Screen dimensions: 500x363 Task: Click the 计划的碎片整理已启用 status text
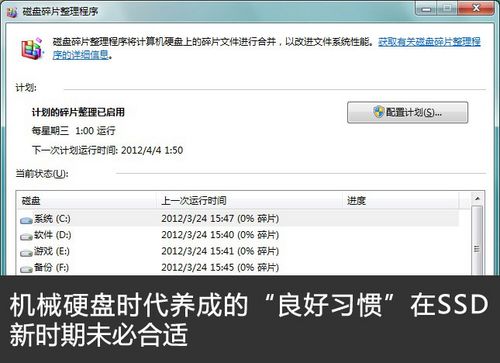click(x=78, y=112)
